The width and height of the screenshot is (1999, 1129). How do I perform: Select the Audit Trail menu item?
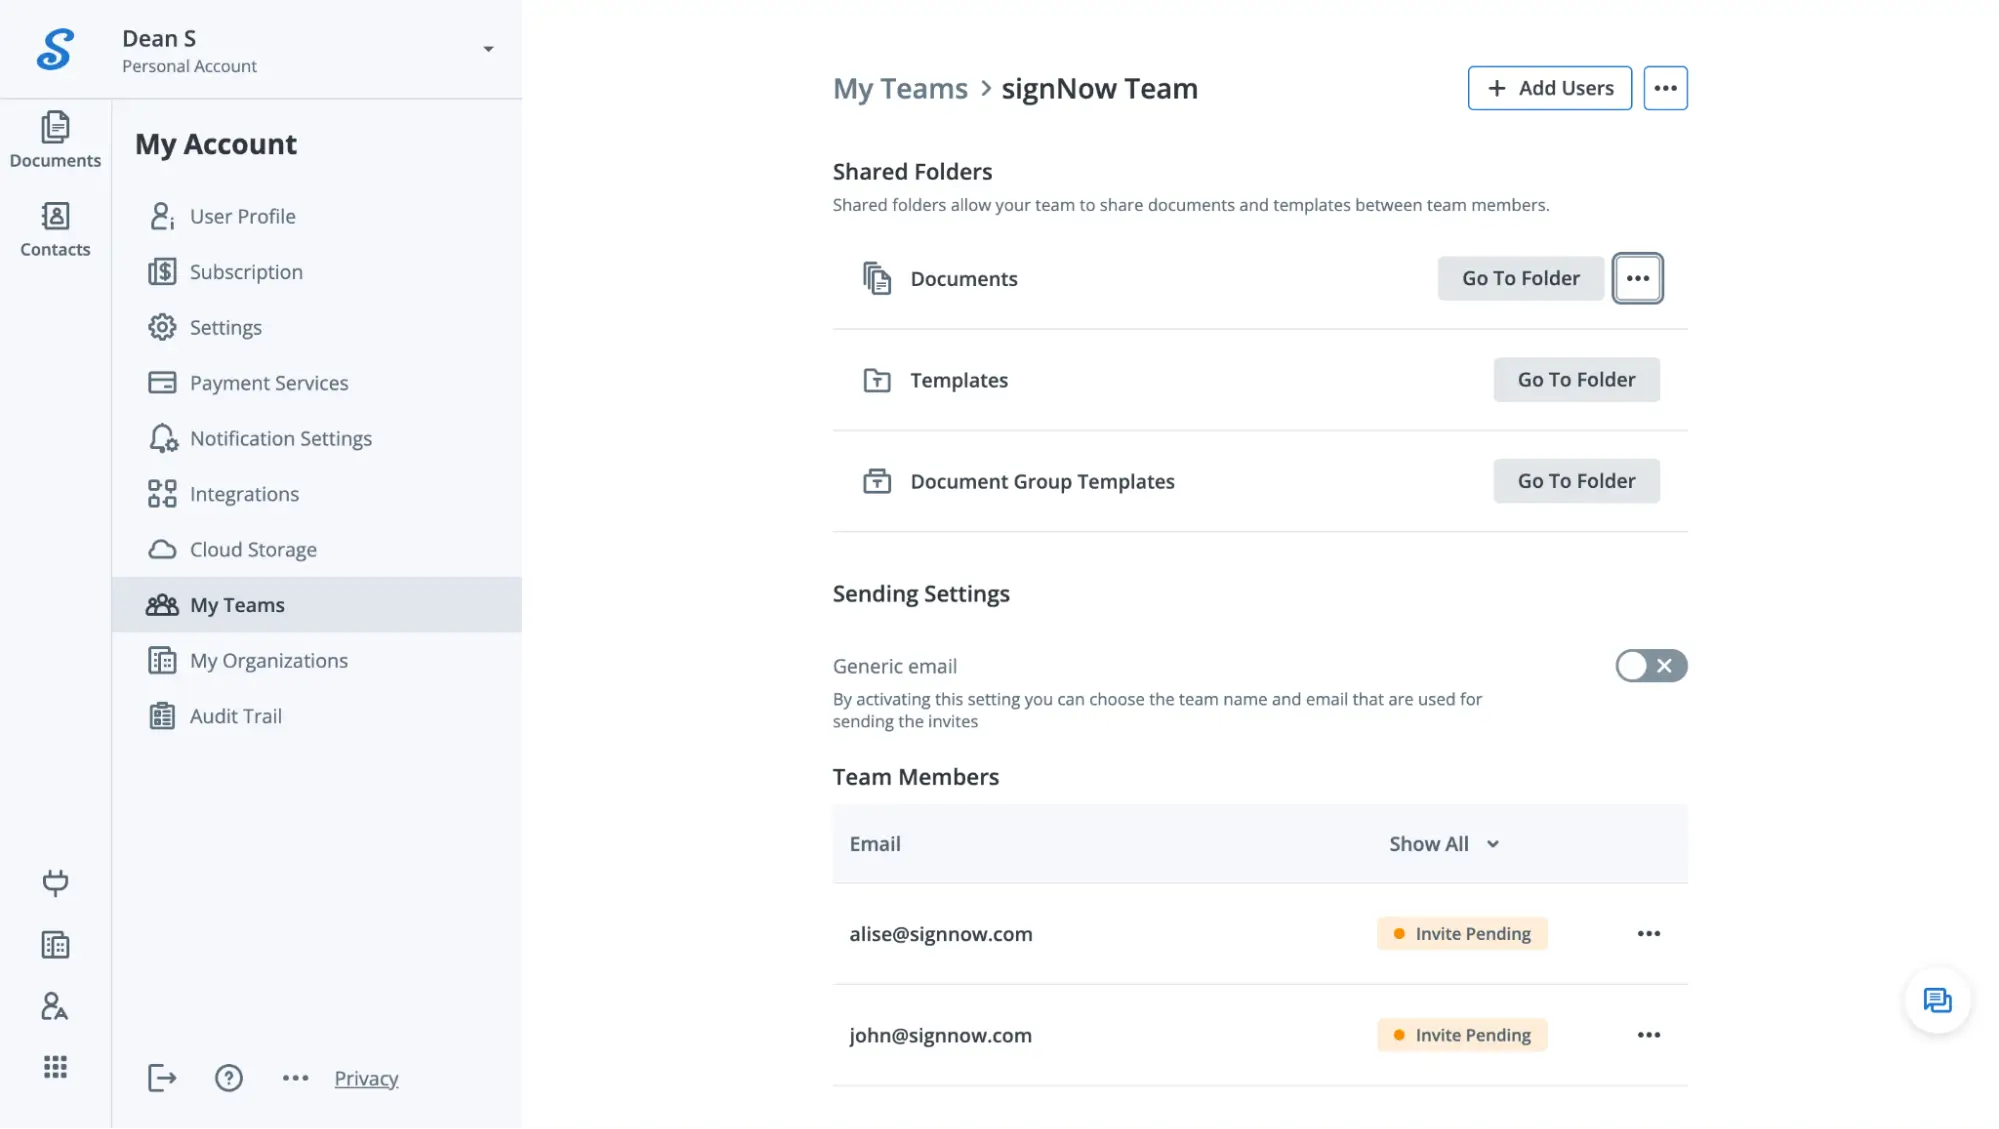click(236, 716)
